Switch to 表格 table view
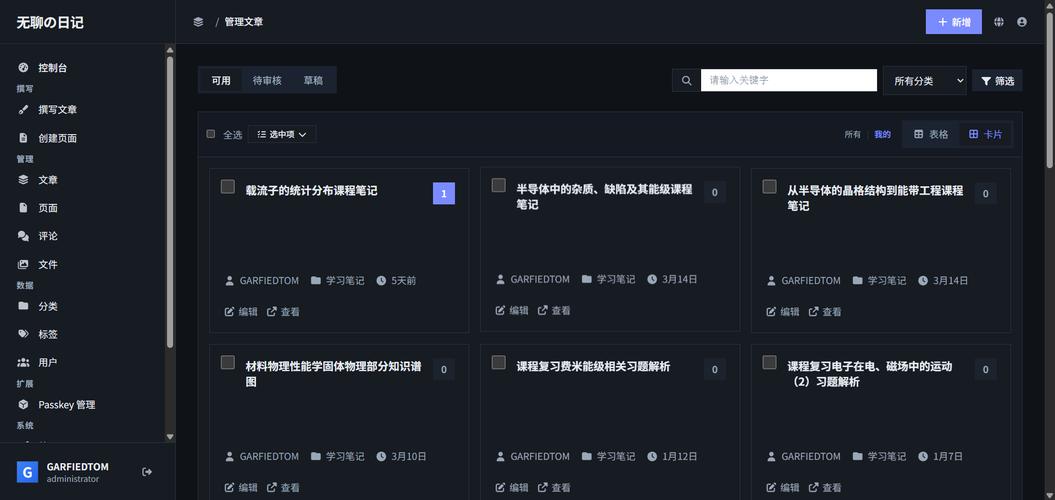Image resolution: width=1055 pixels, height=500 pixels. [x=931, y=134]
